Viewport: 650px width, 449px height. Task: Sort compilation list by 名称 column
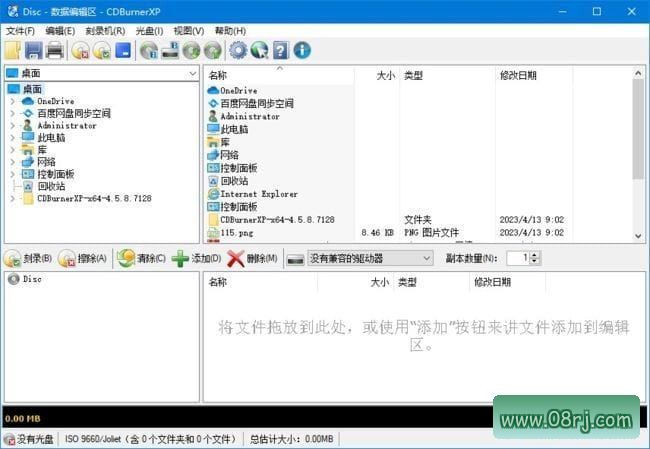tap(261, 282)
